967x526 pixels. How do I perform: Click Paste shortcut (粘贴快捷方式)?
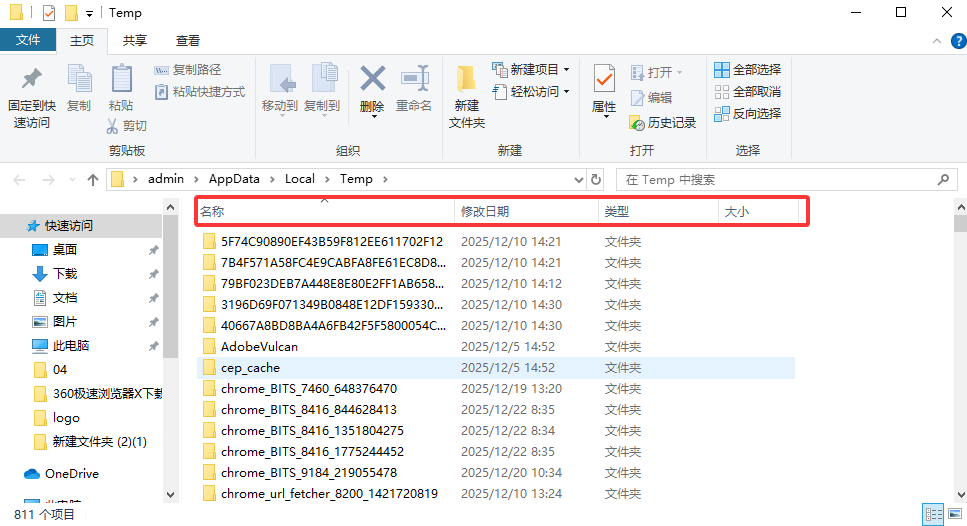pyautogui.click(x=200, y=92)
